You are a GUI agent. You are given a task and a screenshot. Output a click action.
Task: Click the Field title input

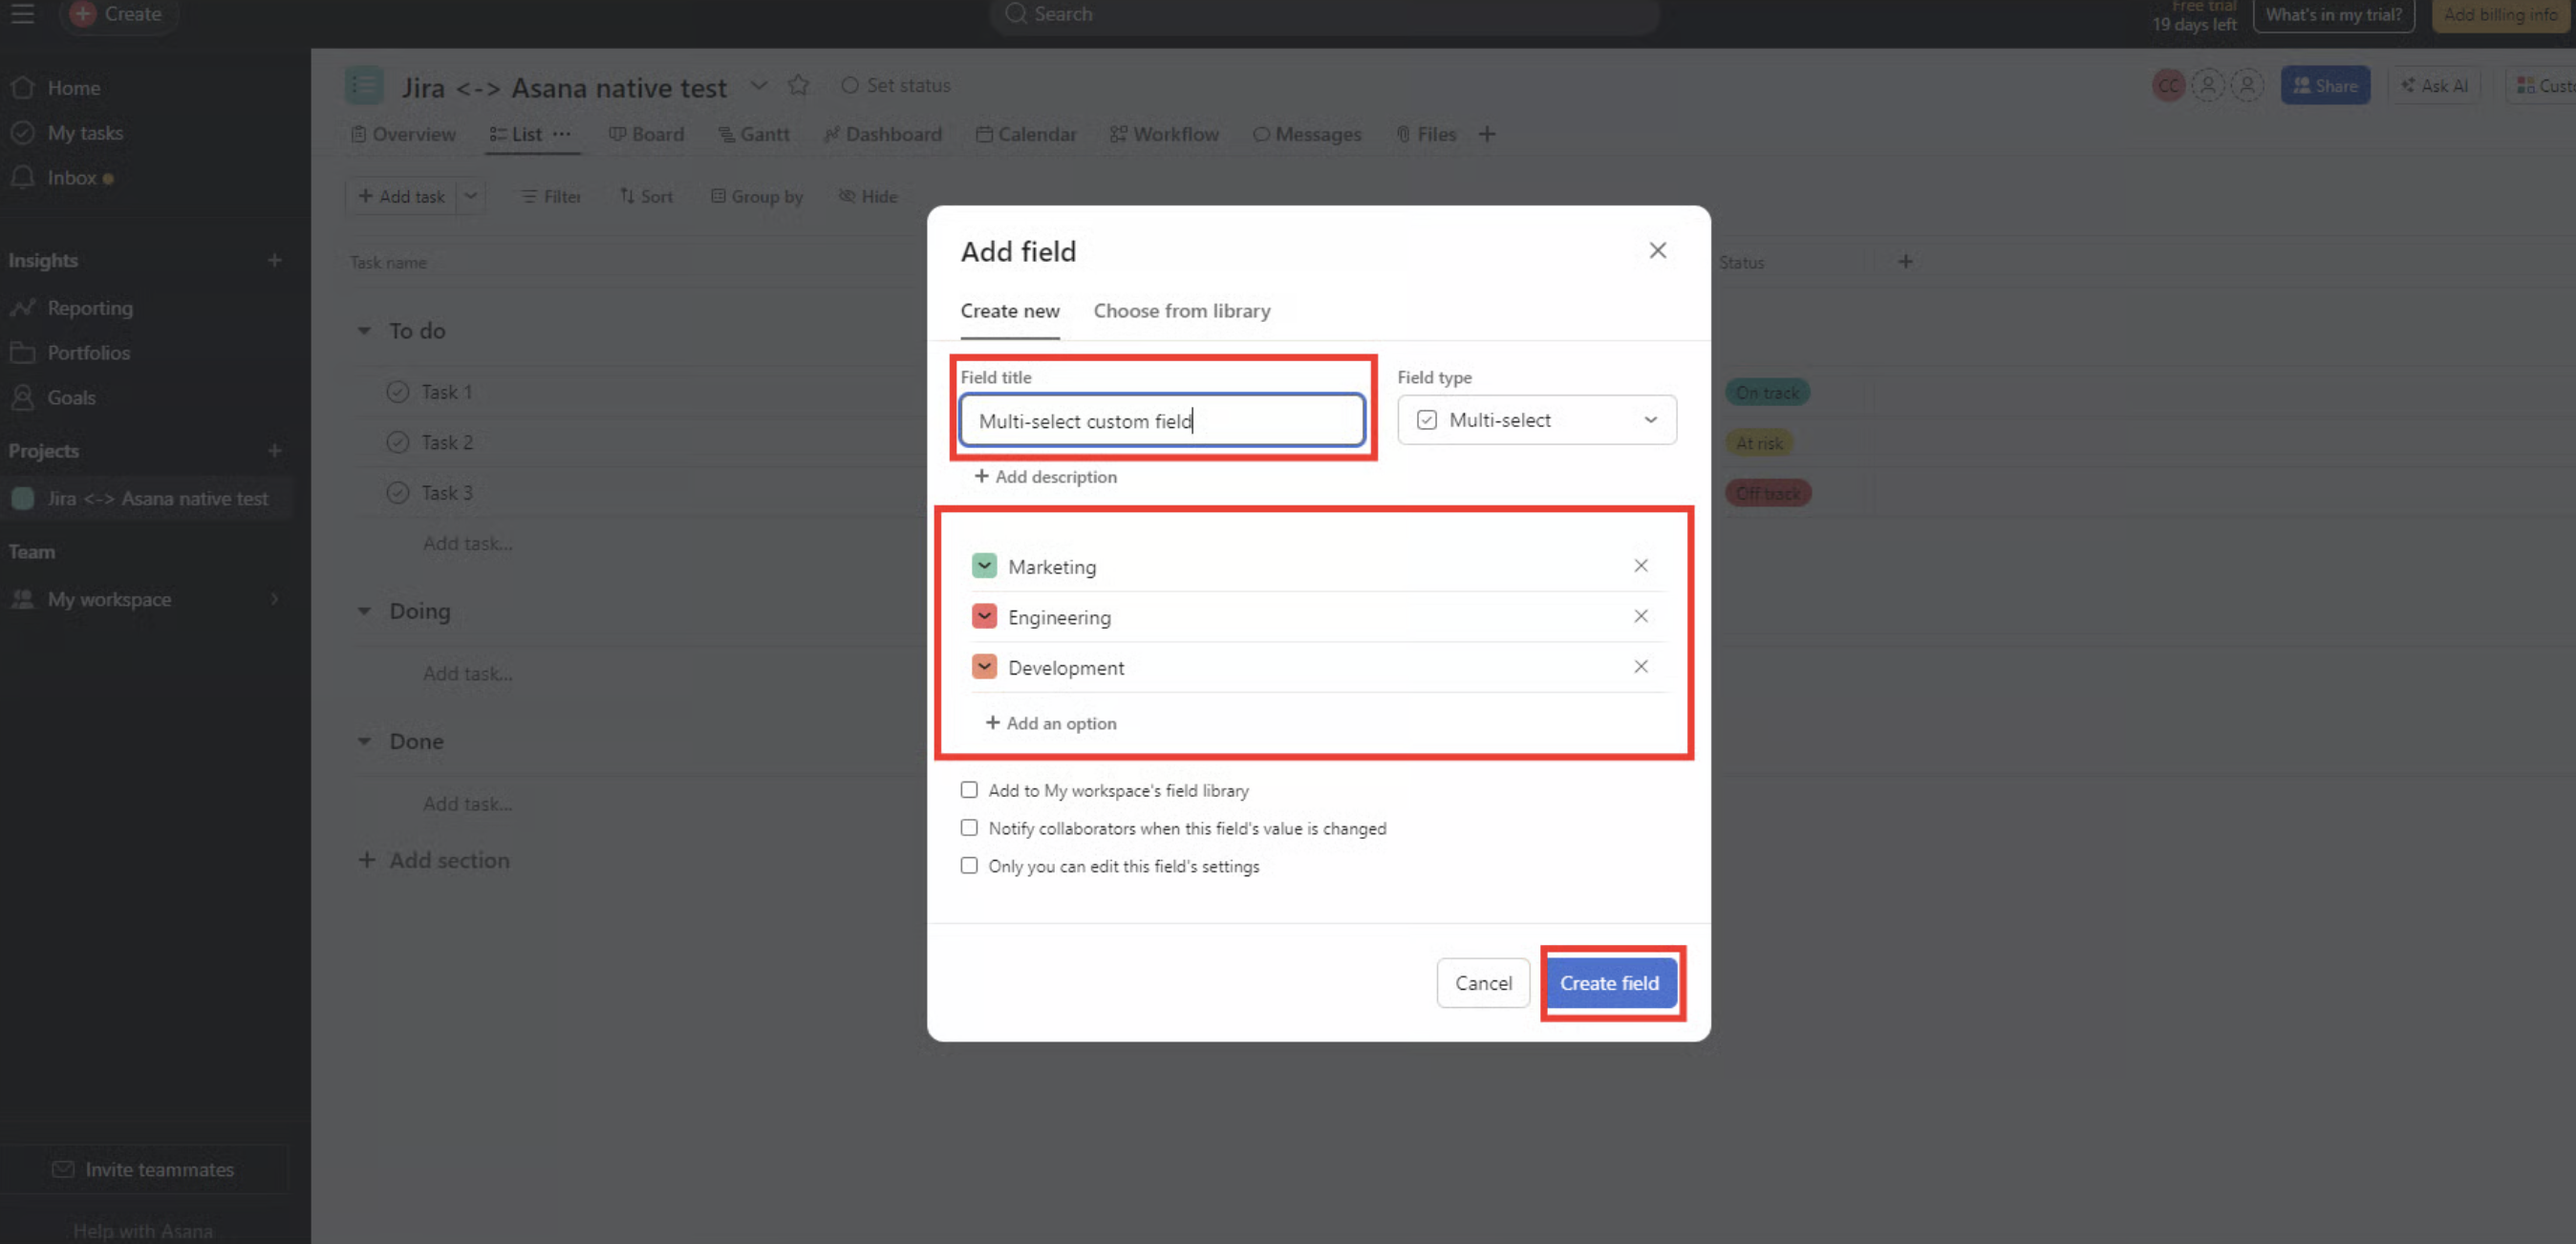1161,420
